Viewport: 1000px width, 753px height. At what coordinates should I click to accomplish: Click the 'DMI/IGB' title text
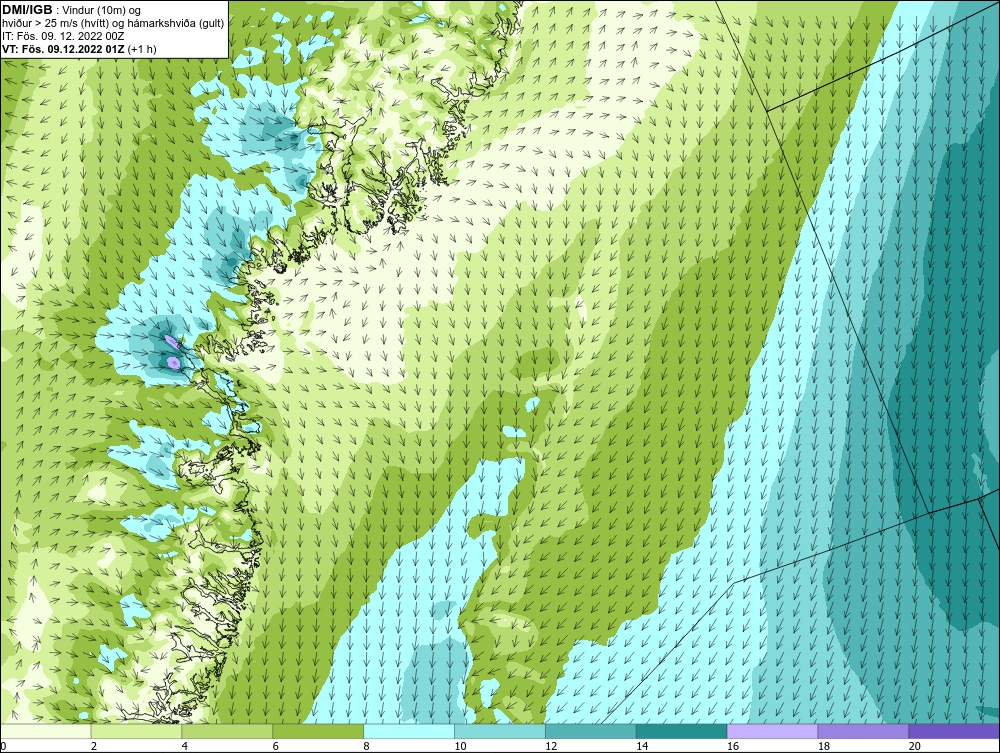27,10
